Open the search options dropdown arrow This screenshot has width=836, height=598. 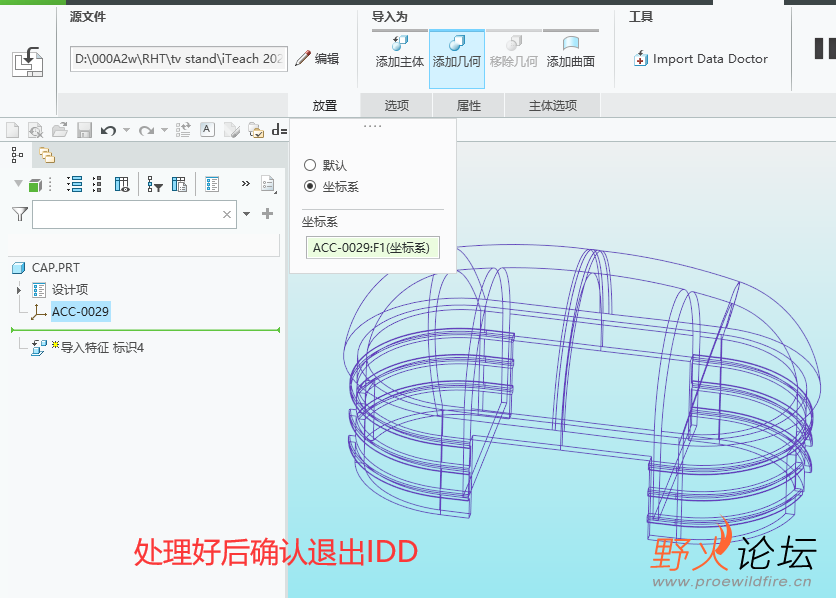246,214
